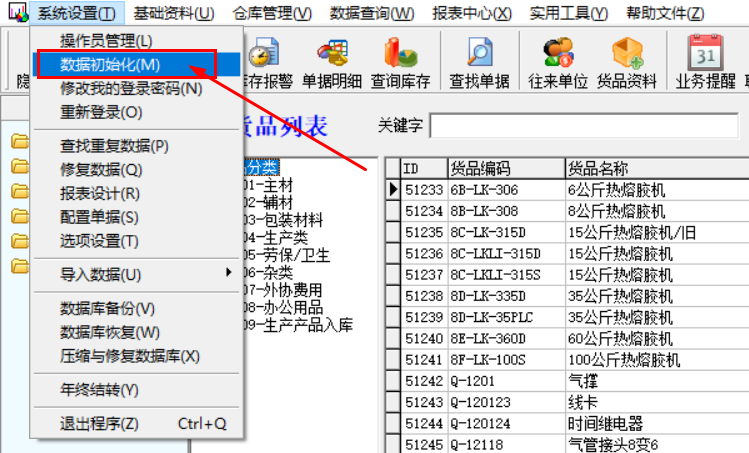
Task: Select the 05-劳保/卫生 category
Action: tap(287, 255)
